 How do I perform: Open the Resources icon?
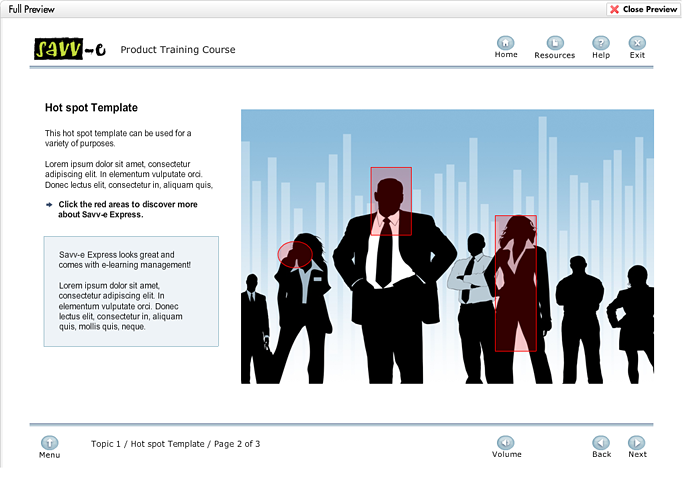pos(555,43)
